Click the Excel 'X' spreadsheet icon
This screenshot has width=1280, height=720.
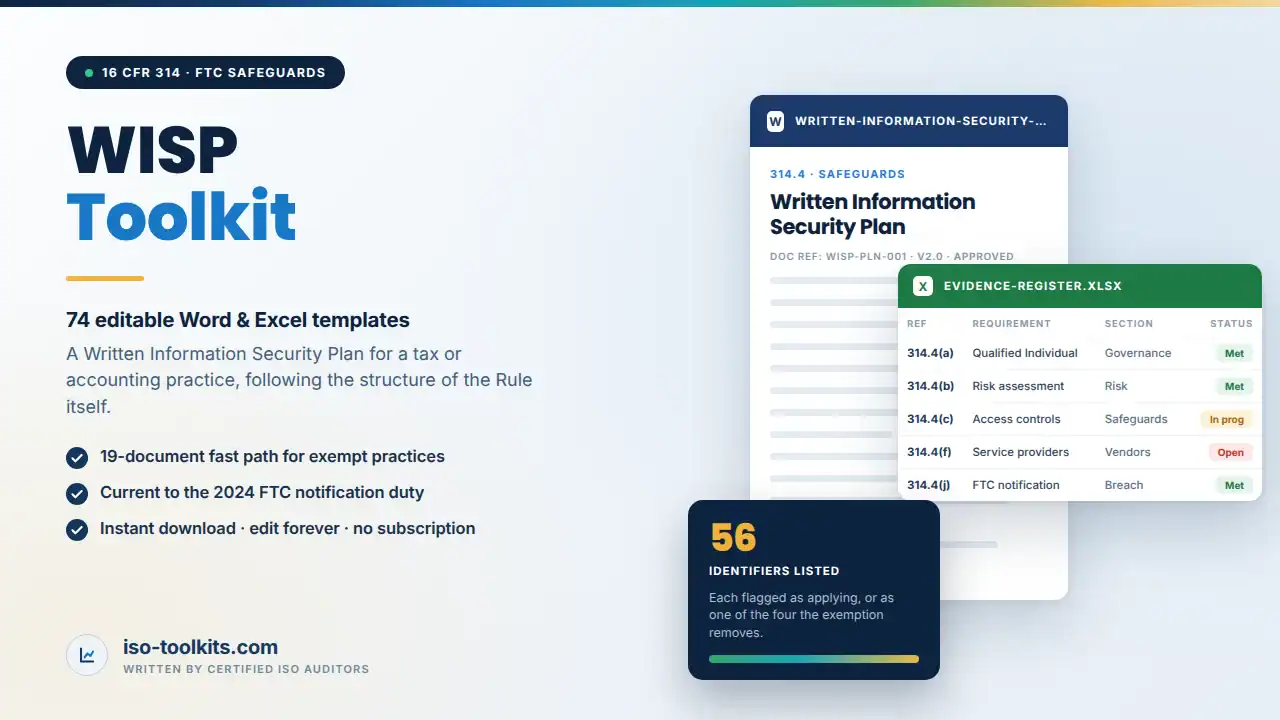coord(923,286)
